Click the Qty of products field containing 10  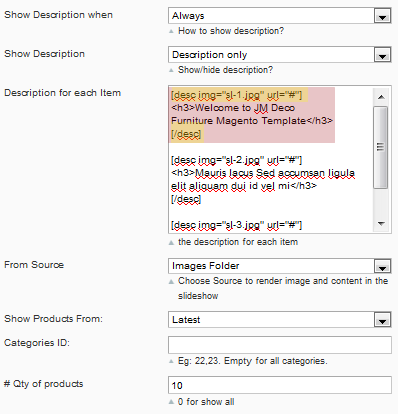[x=280, y=385]
